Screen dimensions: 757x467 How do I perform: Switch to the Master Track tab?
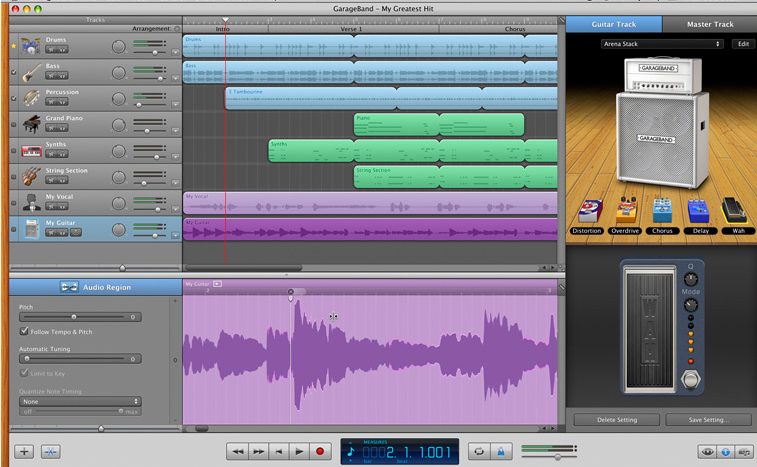(710, 24)
